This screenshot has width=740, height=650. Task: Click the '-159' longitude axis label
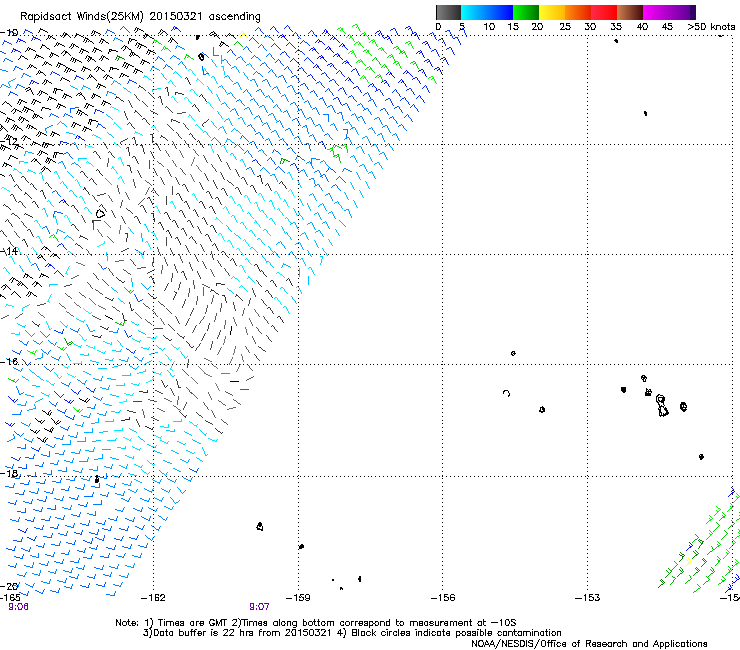(298, 598)
